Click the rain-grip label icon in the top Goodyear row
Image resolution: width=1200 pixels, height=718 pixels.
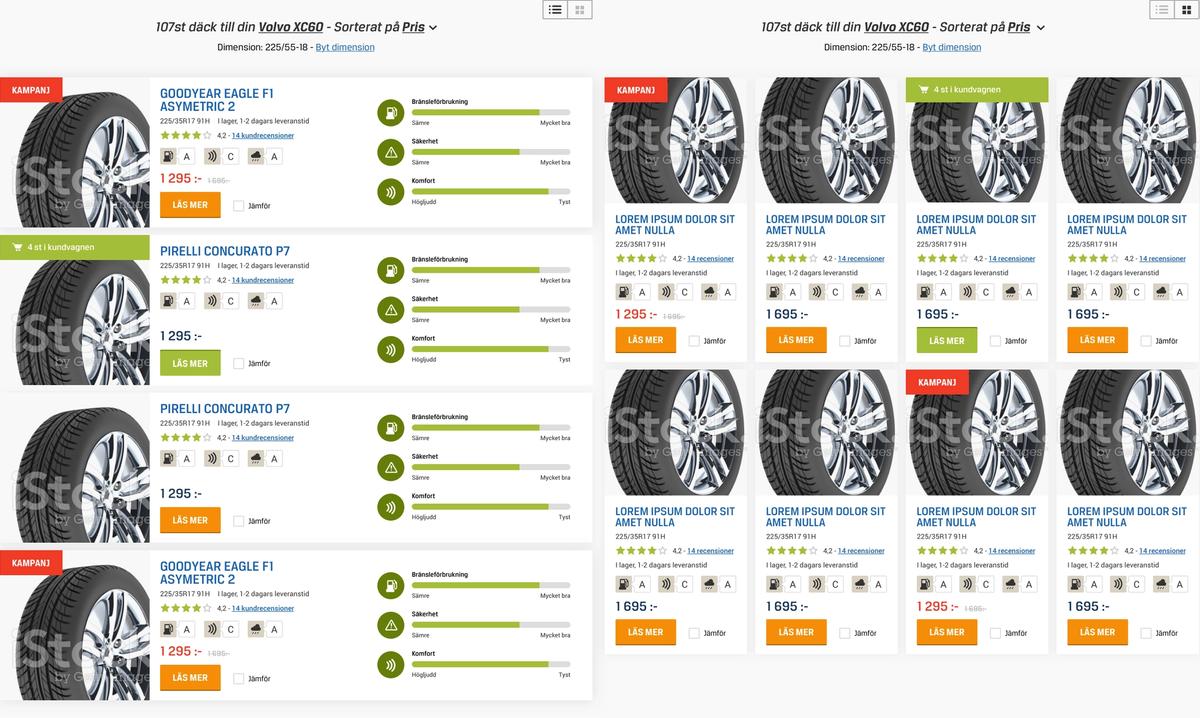click(x=256, y=156)
